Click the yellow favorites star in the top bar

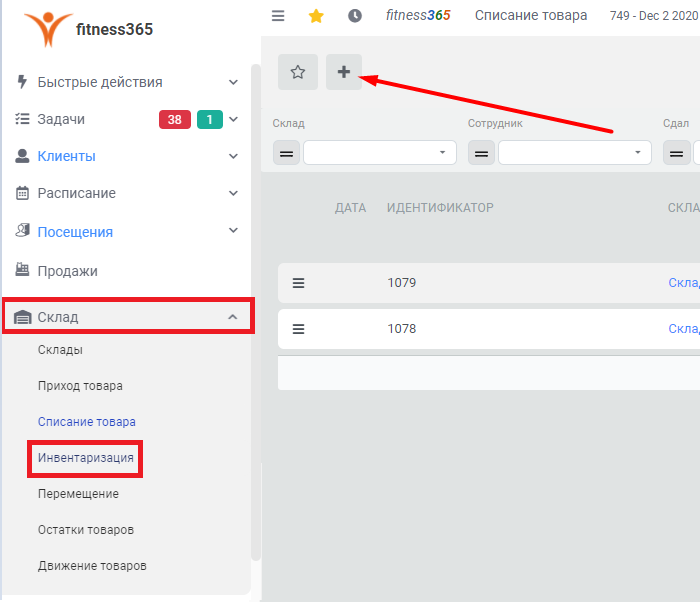coord(316,16)
